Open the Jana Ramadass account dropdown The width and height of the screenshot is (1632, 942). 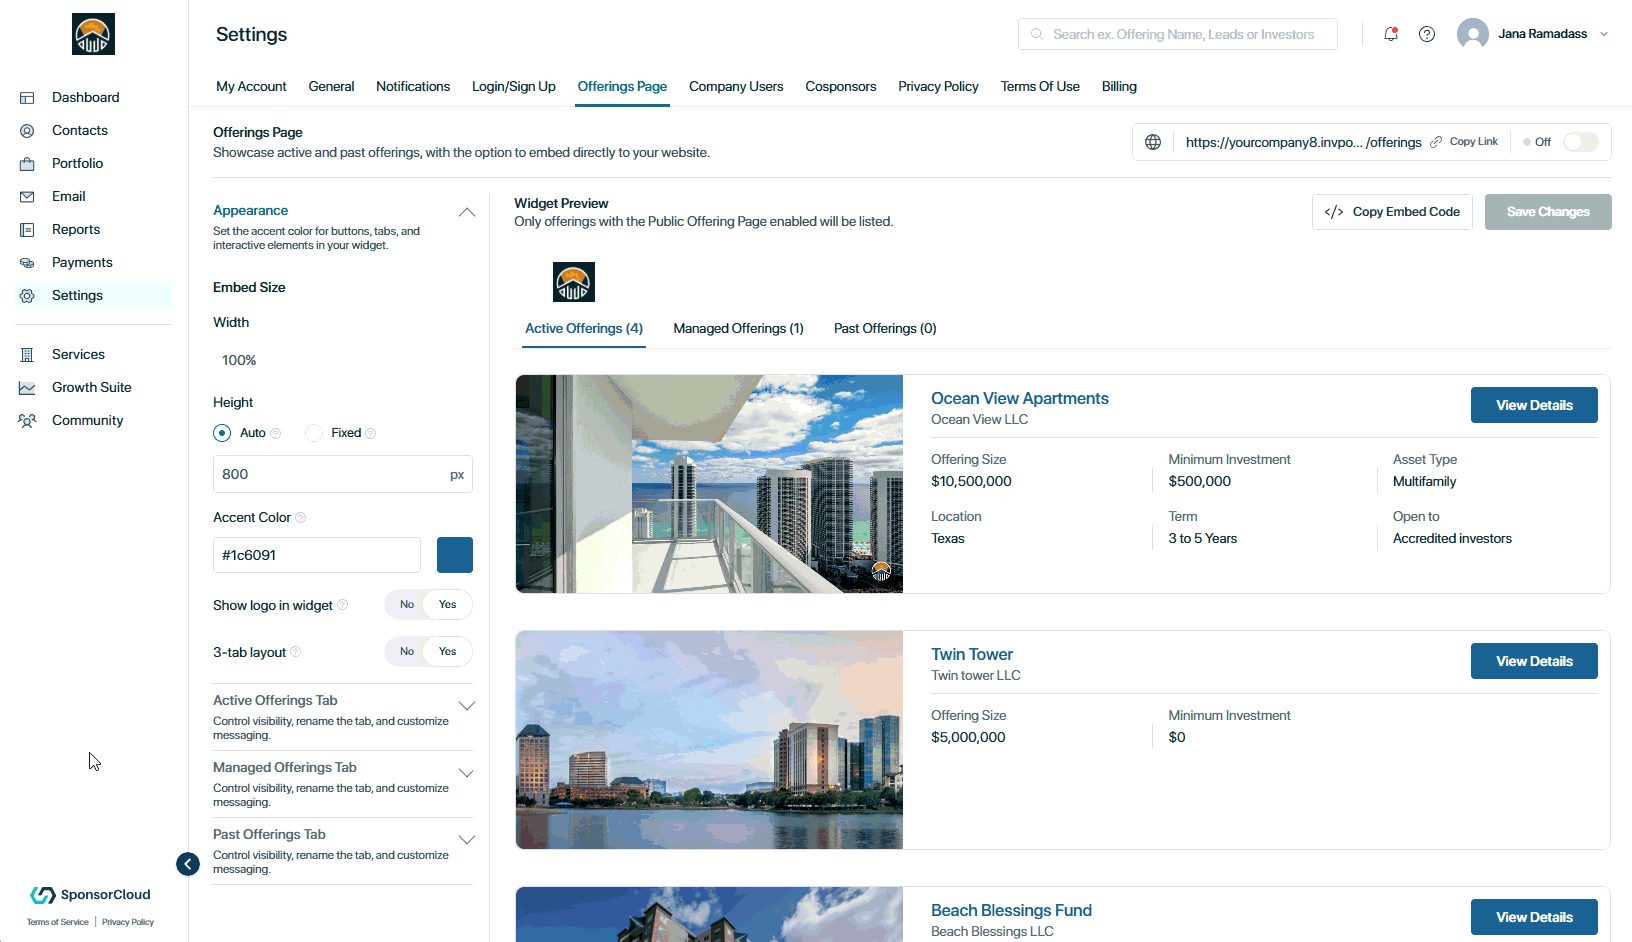click(x=1603, y=34)
